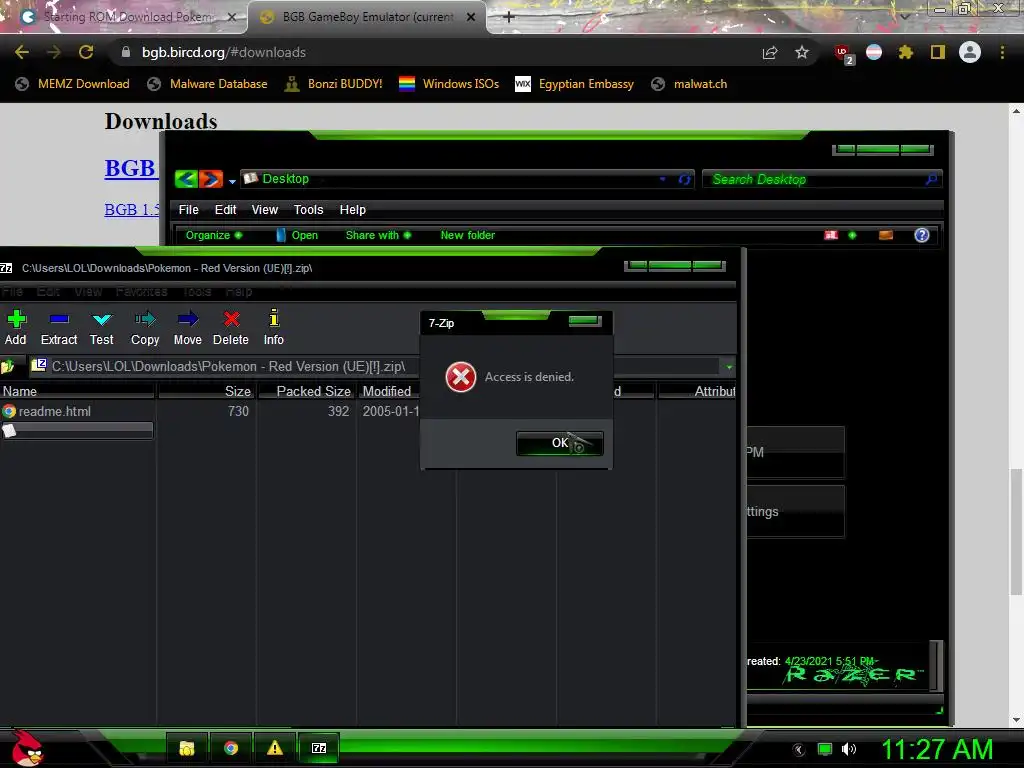Open a new Chrome tab
The image size is (1024, 768).
point(509,17)
